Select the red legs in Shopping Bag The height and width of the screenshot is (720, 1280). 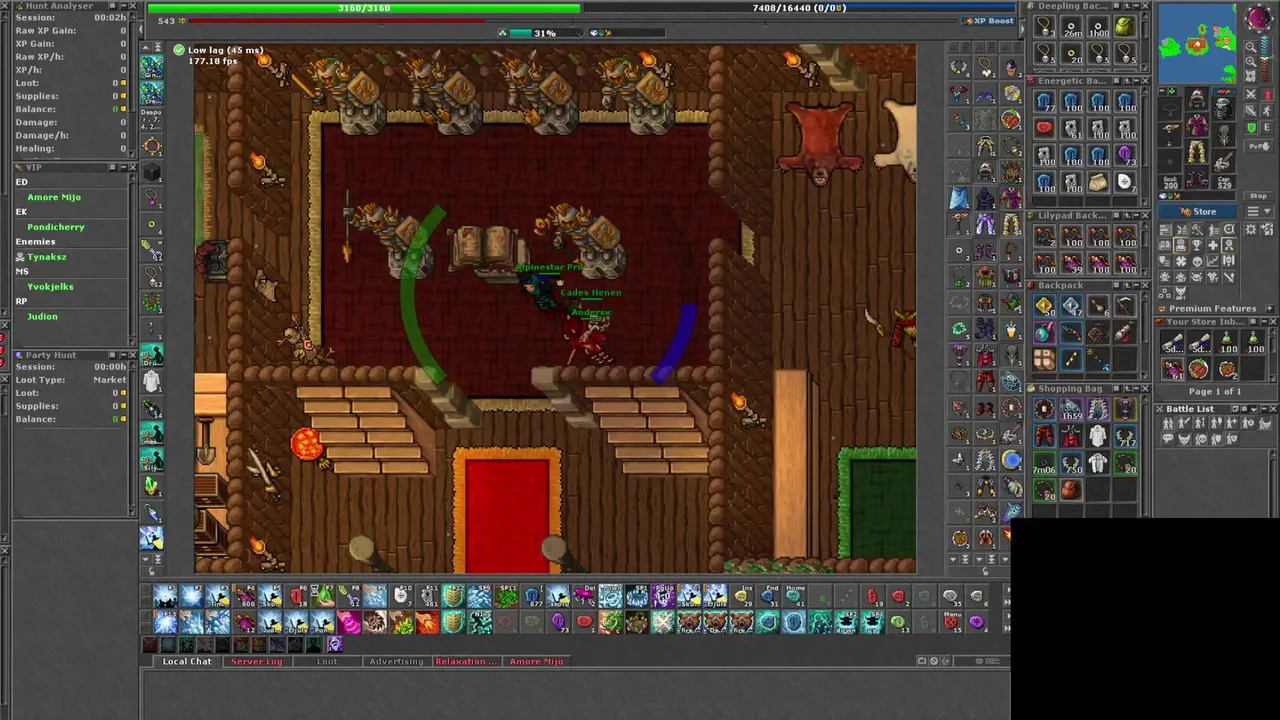click(1044, 436)
